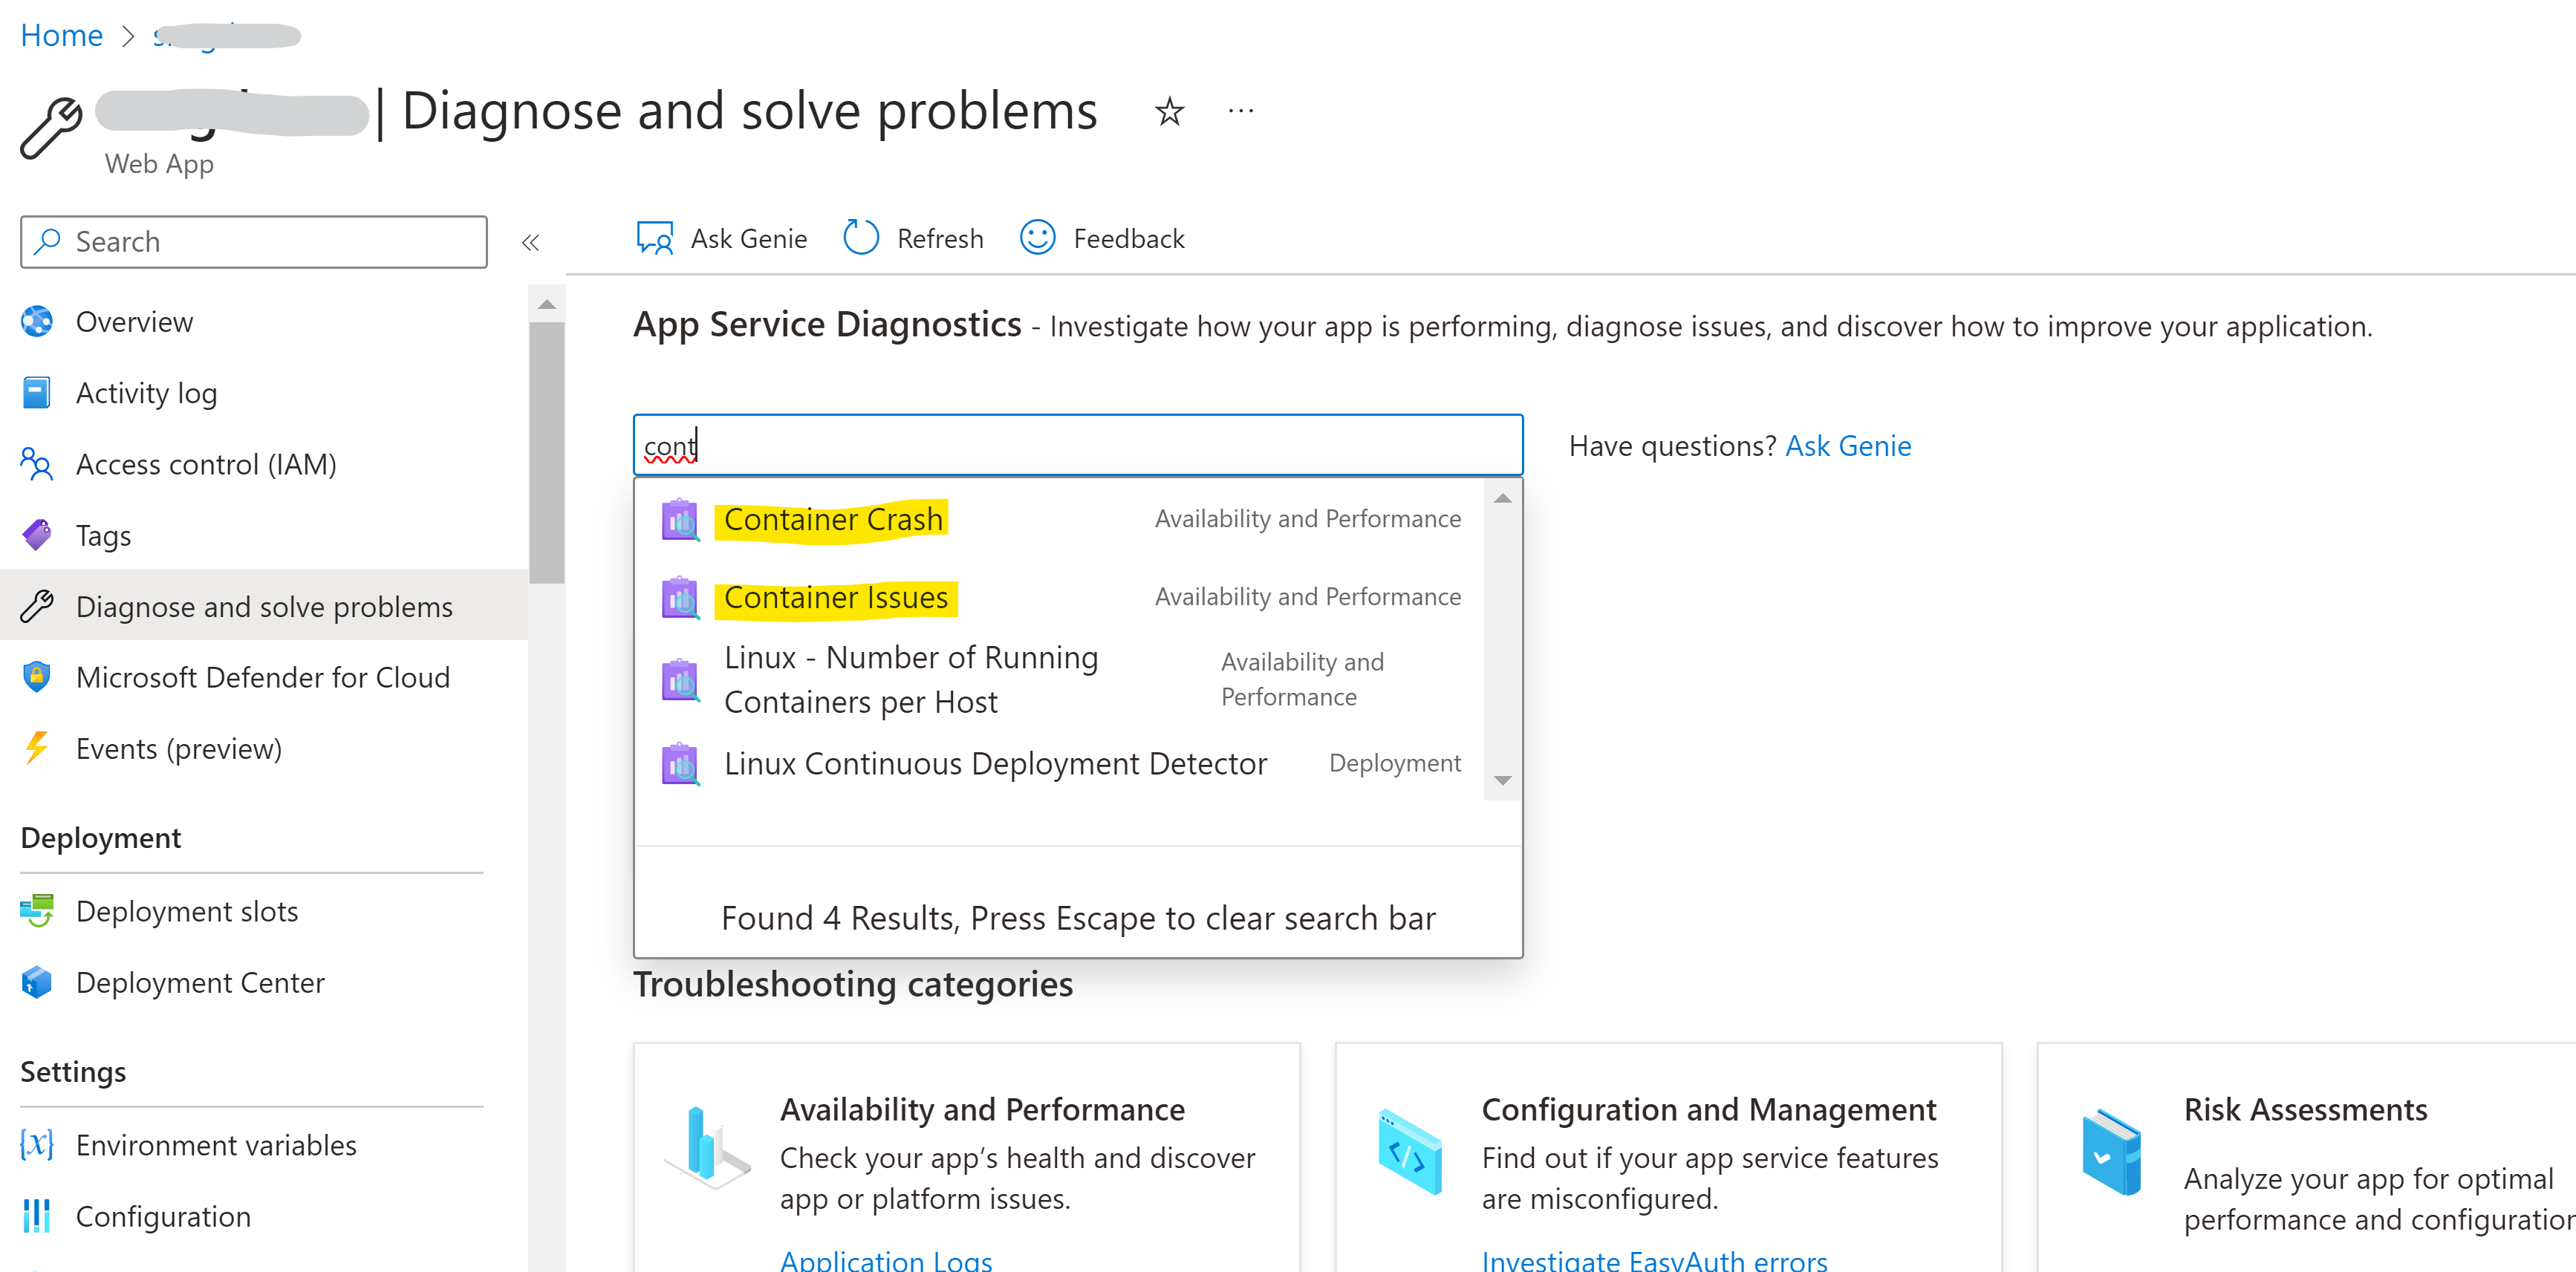Open Tags via the purple tag icon
This screenshot has height=1272, width=2576.
[37, 535]
